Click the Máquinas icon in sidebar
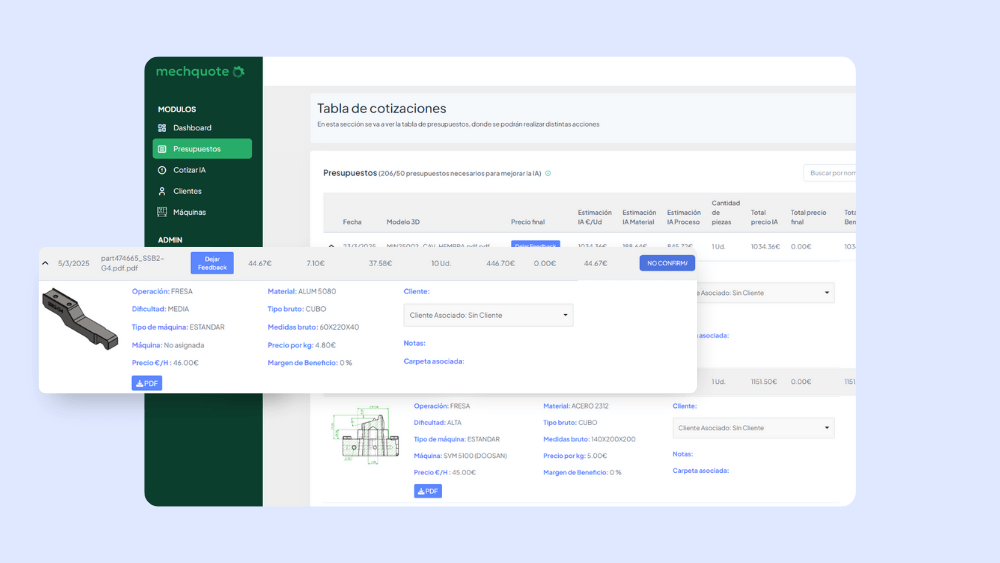 tap(162, 212)
